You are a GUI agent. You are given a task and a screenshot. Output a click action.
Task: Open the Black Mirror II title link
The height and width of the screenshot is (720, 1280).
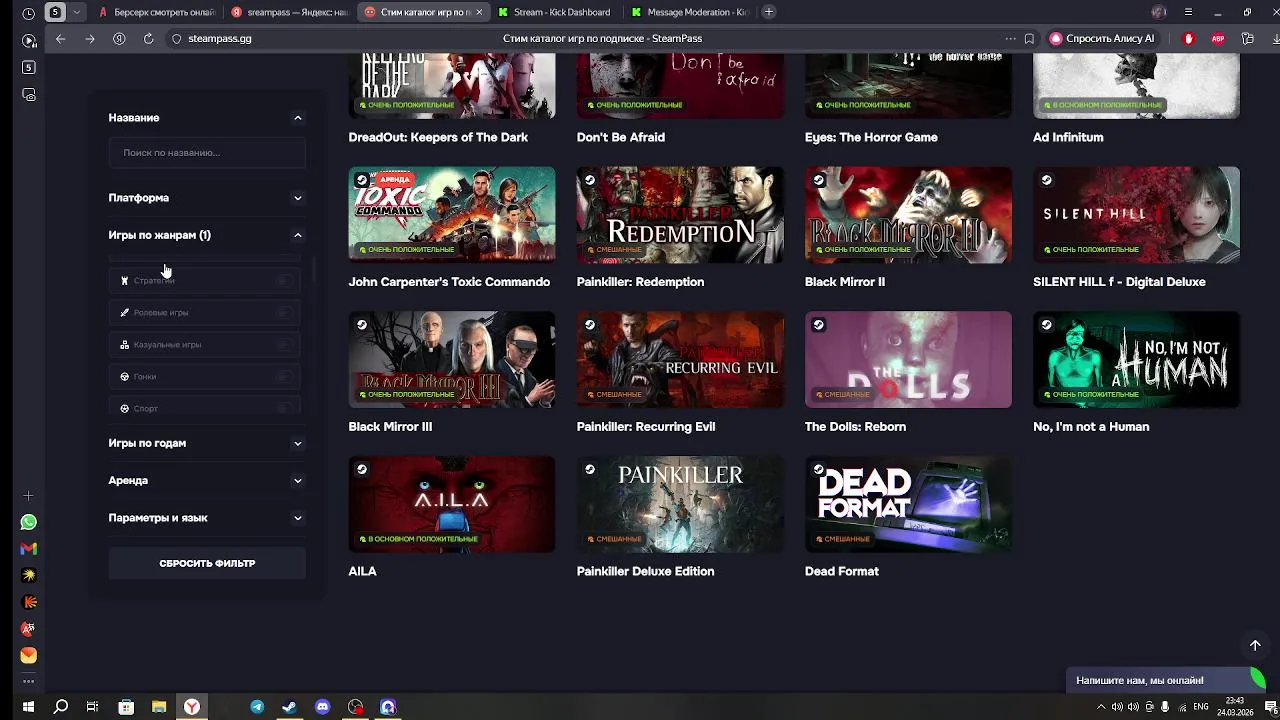coord(845,282)
